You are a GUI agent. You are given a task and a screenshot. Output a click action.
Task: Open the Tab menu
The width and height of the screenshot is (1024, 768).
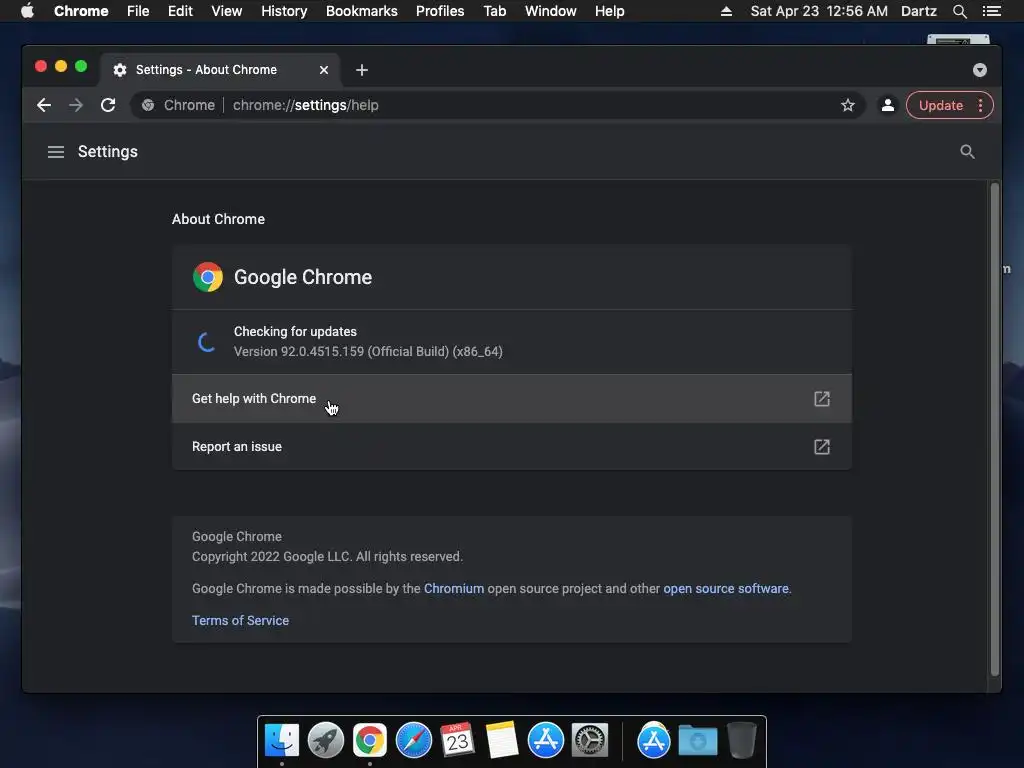(495, 11)
